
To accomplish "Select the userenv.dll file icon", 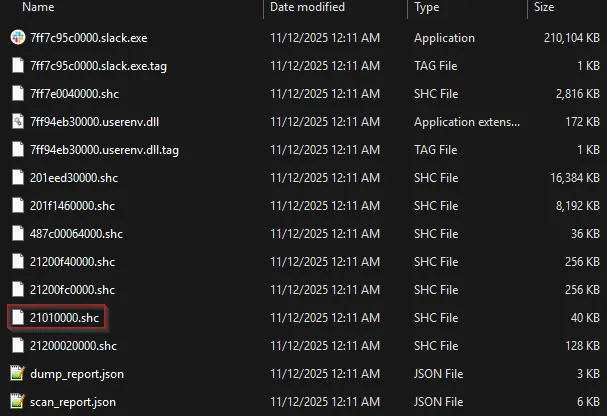I will (17, 121).
